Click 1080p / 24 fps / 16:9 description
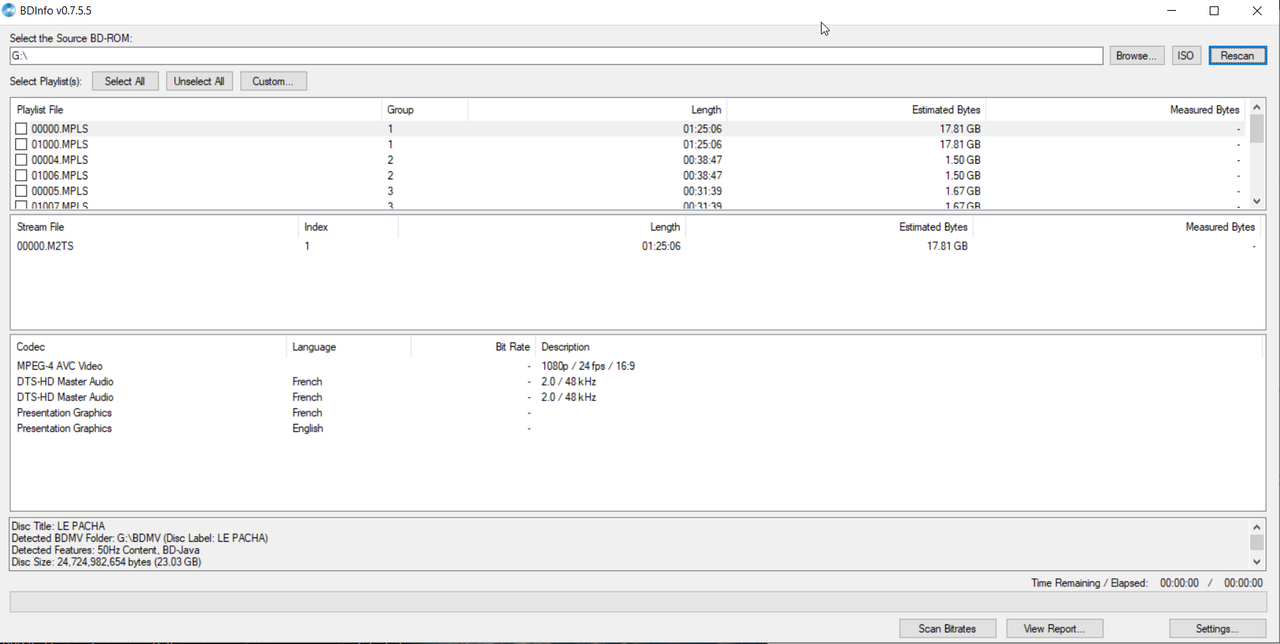This screenshot has width=1280, height=644. (588, 366)
